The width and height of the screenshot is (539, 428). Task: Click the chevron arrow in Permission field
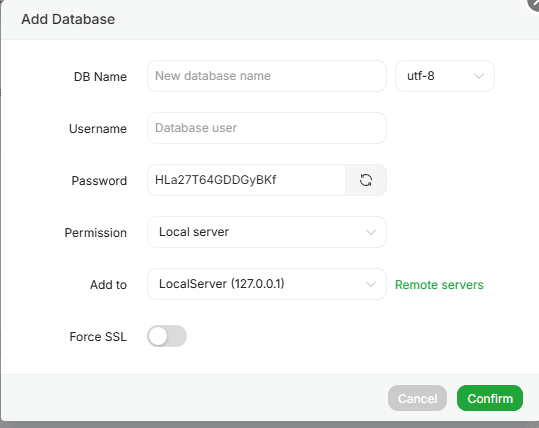click(371, 232)
